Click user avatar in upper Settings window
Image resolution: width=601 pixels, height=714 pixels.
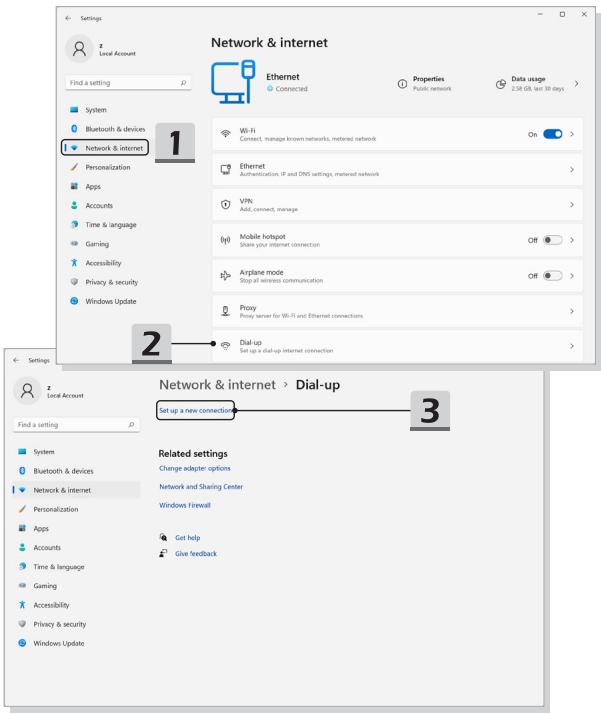click(x=80, y=48)
